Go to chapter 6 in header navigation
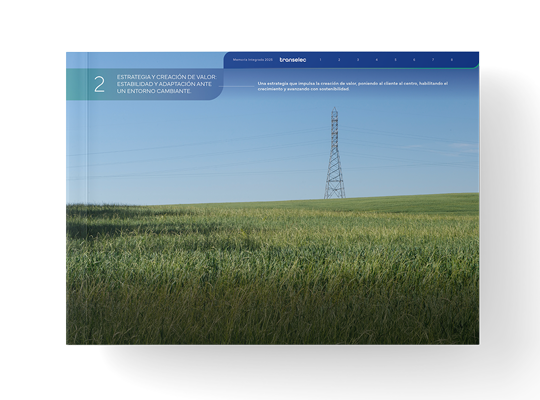The image size is (540, 400). click(414, 60)
